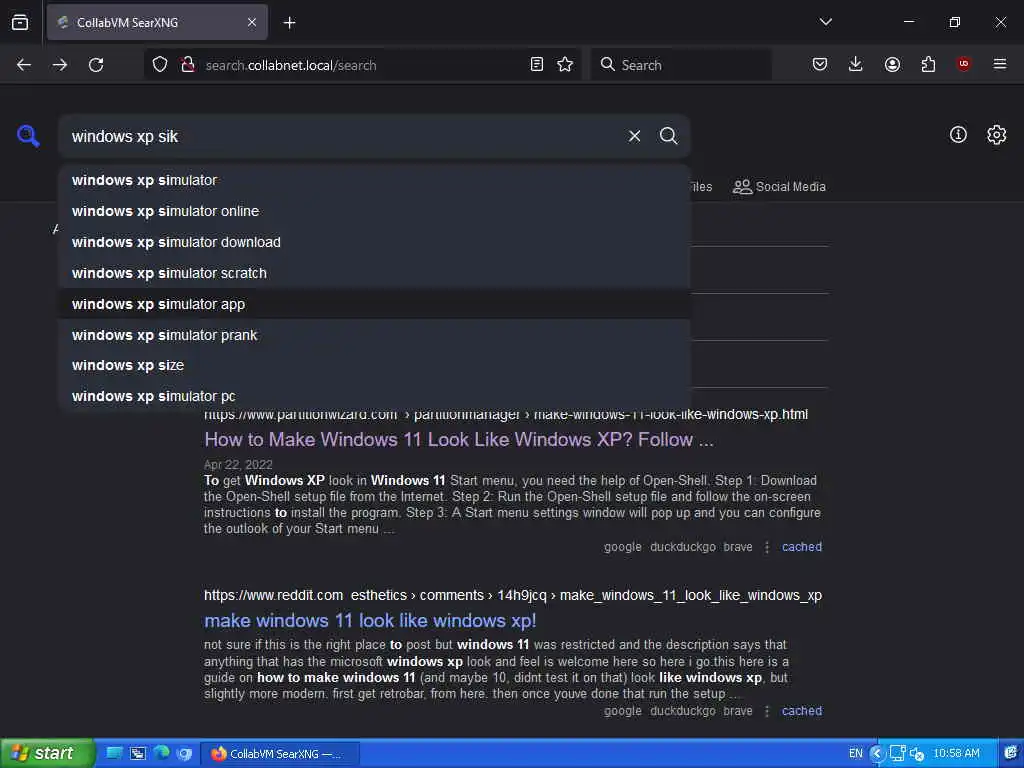
Task: Choose suggestion 'windows xp simulator online'
Action: point(375,211)
